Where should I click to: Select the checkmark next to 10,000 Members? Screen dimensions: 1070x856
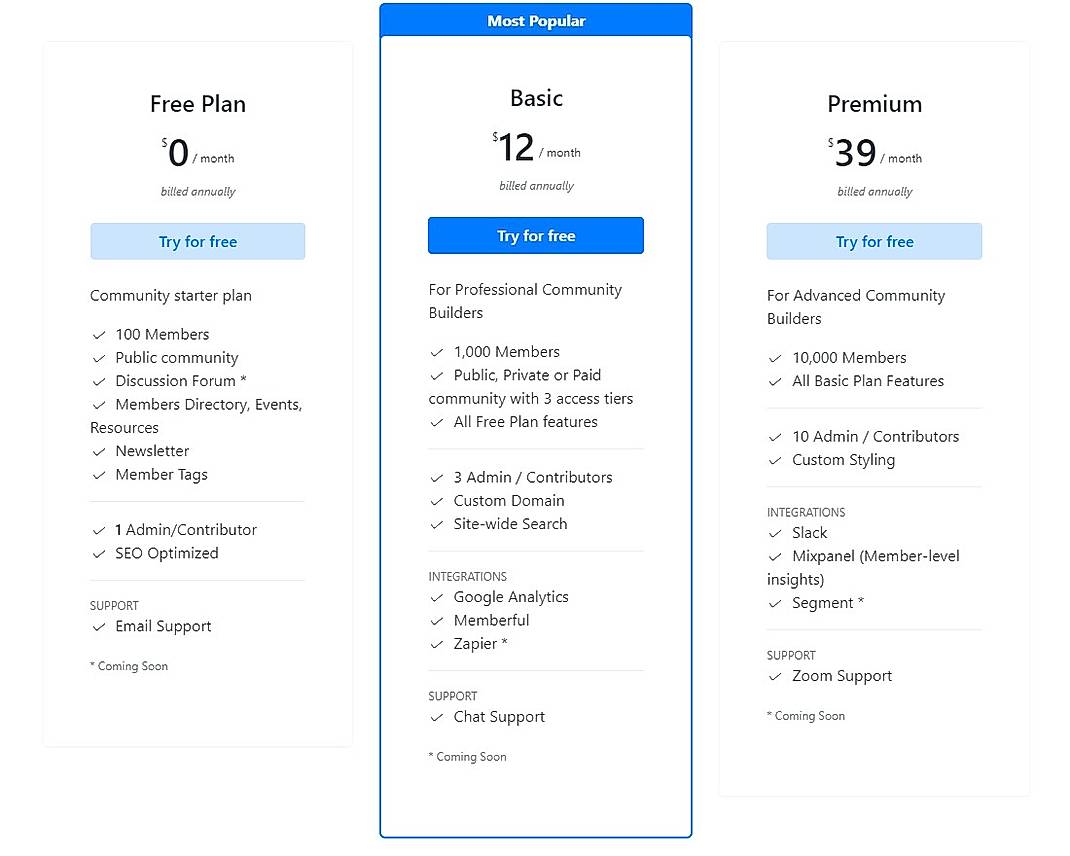776,357
